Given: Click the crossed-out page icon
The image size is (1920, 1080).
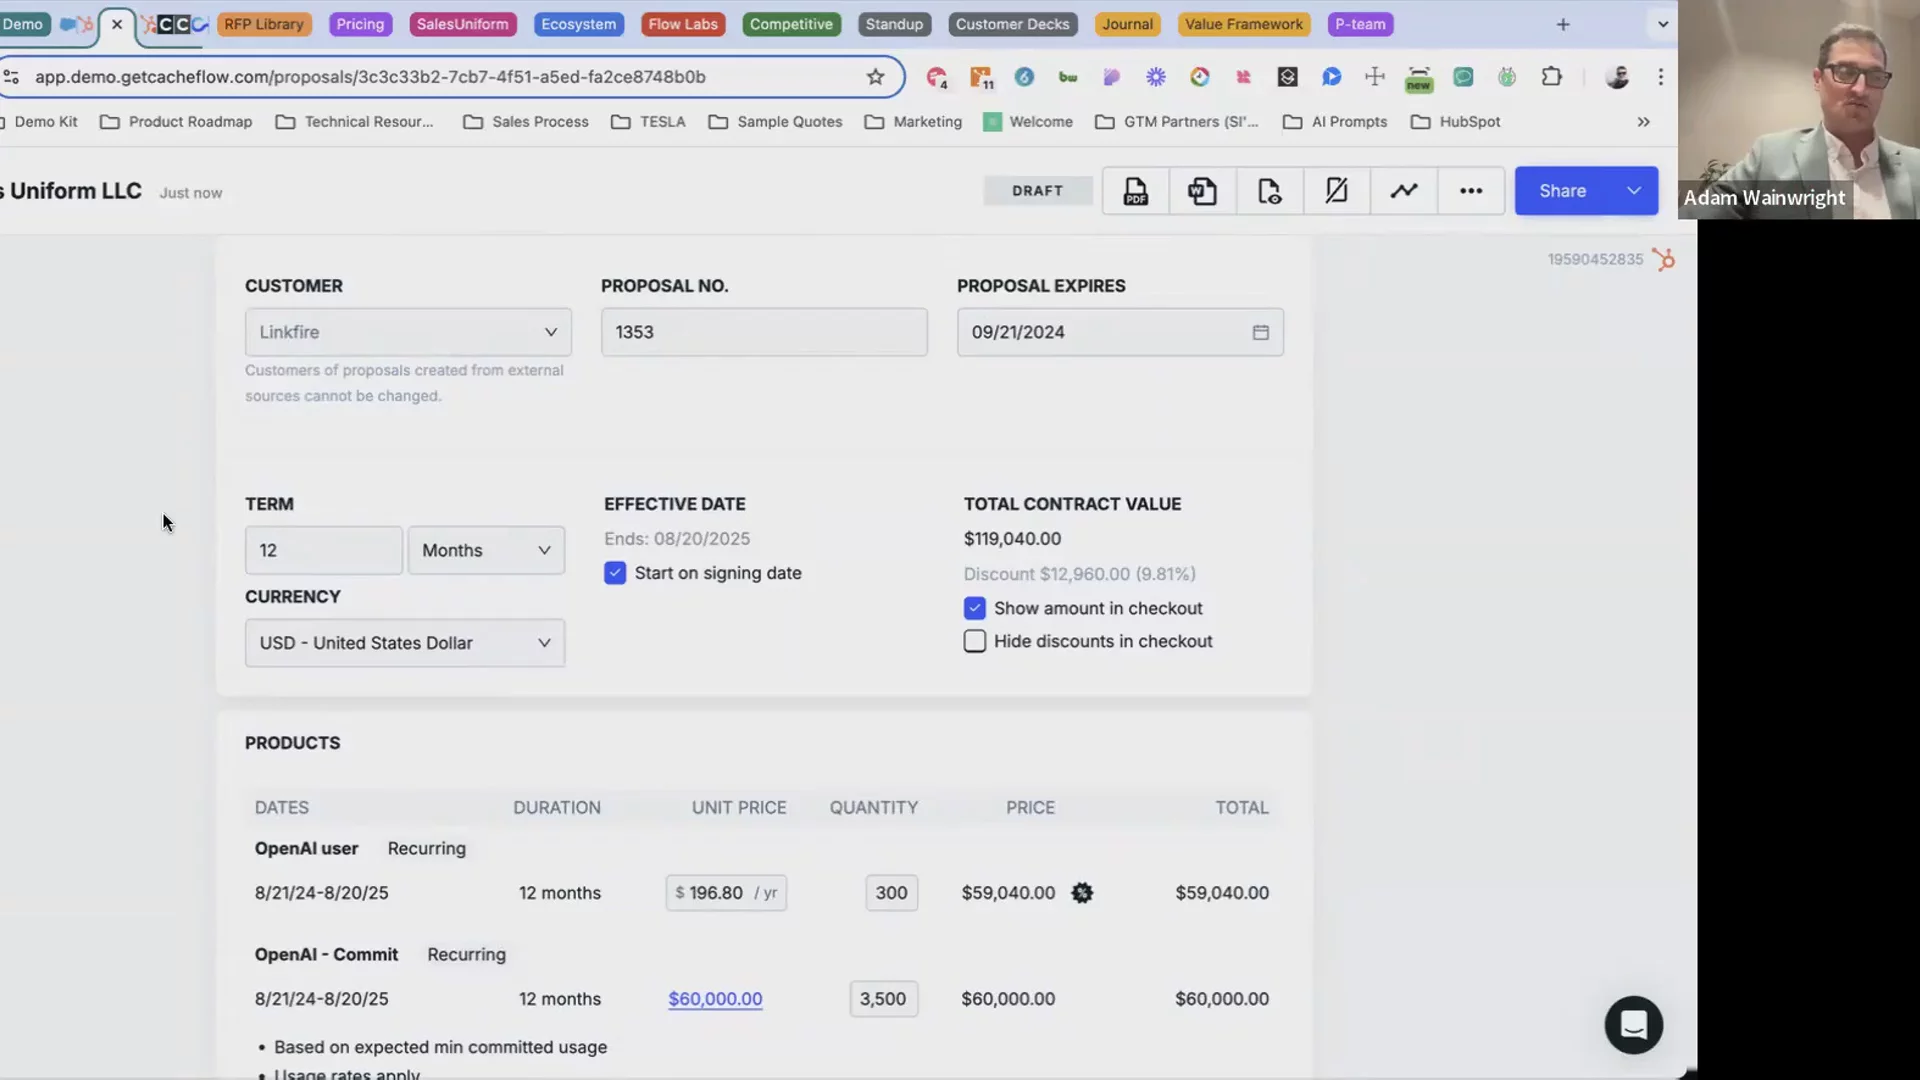Looking at the screenshot, I should [x=1336, y=191].
